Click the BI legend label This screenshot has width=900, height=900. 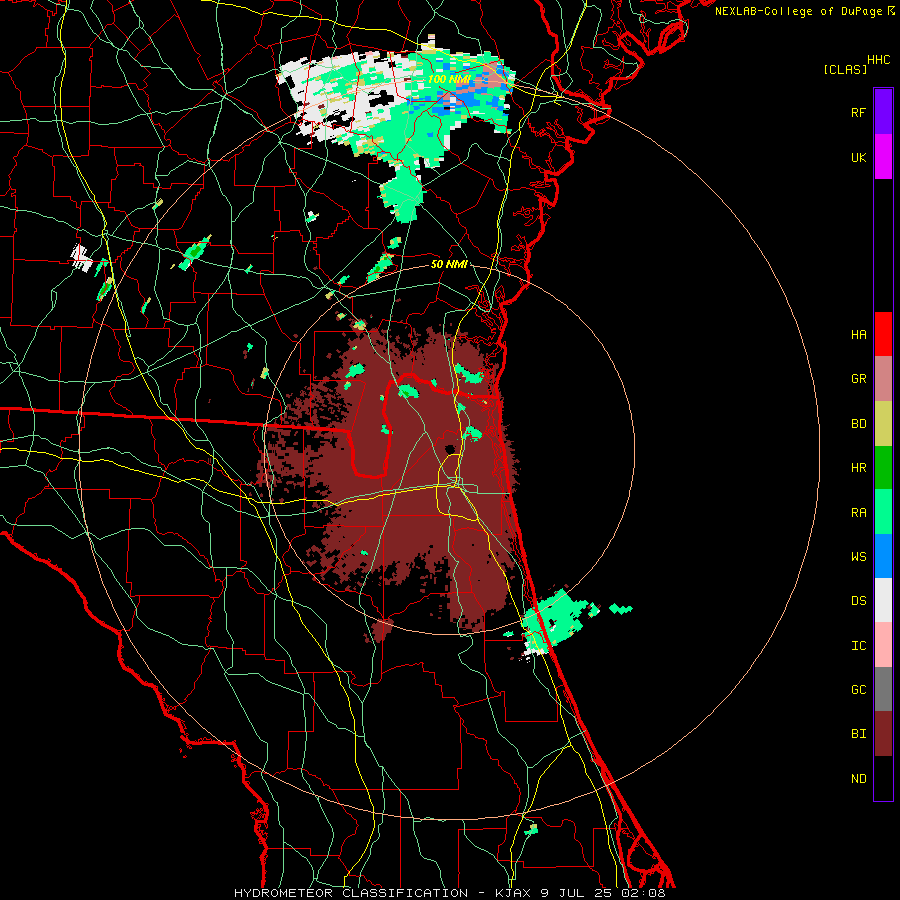coord(858,734)
